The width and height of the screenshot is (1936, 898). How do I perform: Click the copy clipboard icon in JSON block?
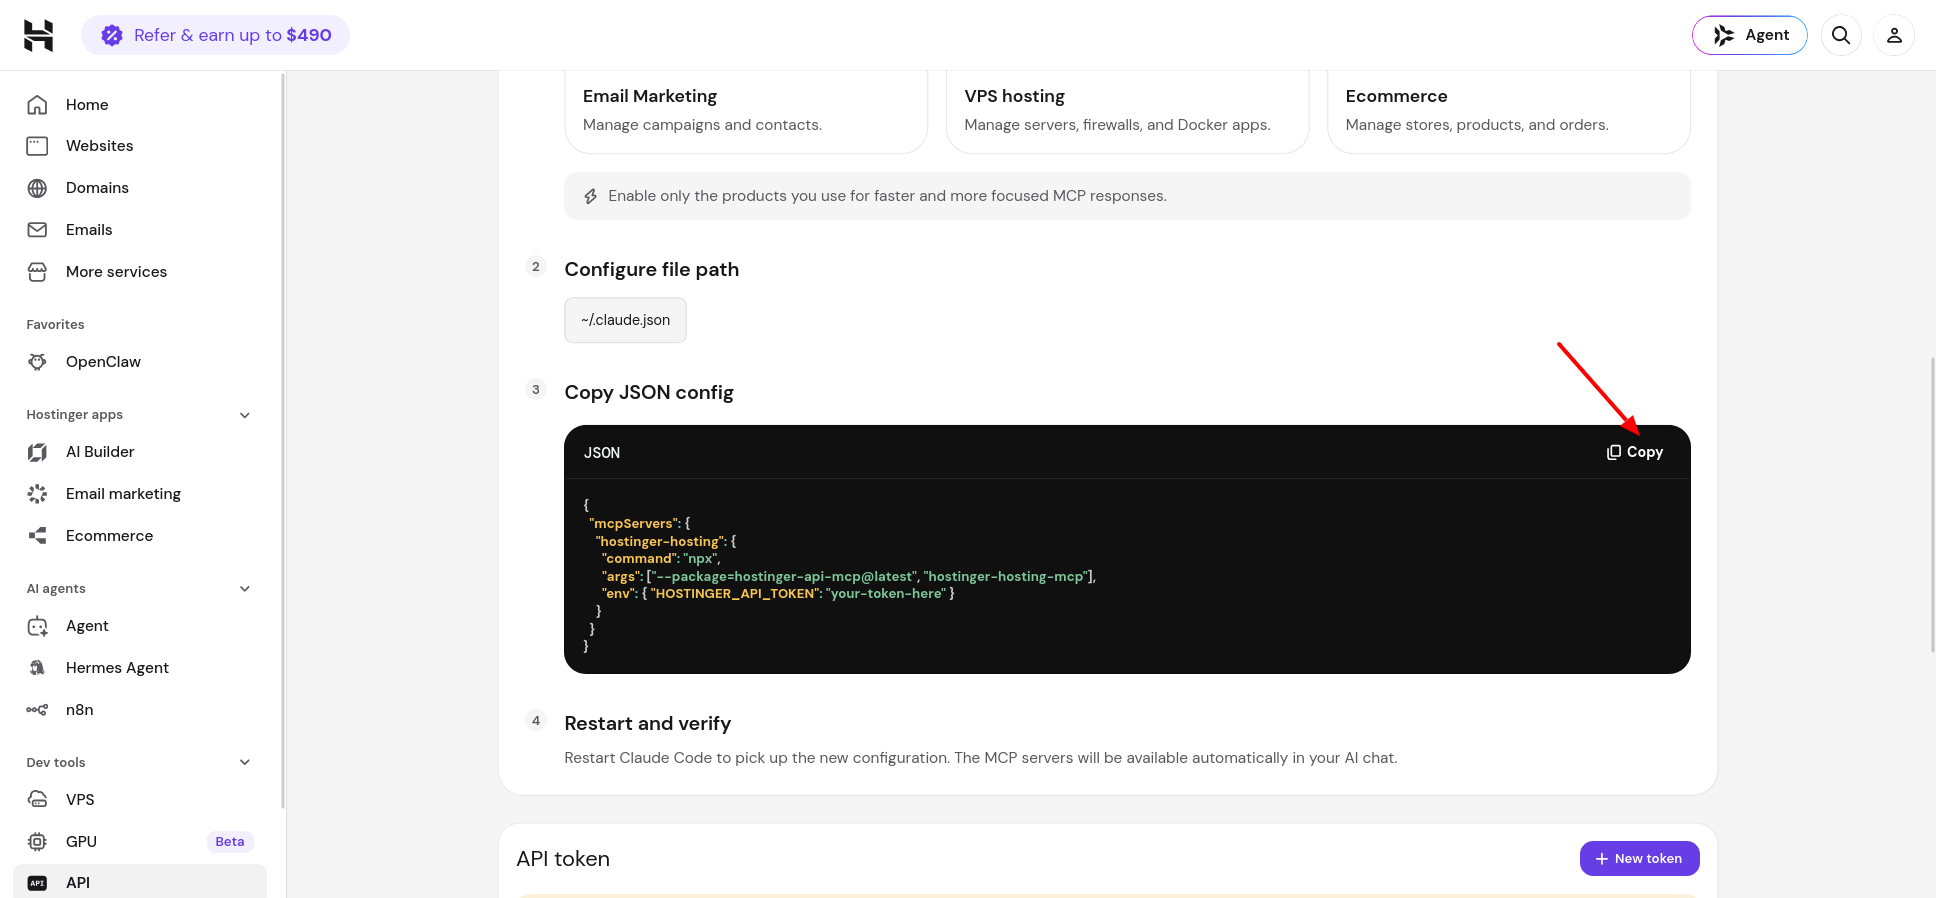tap(1613, 452)
